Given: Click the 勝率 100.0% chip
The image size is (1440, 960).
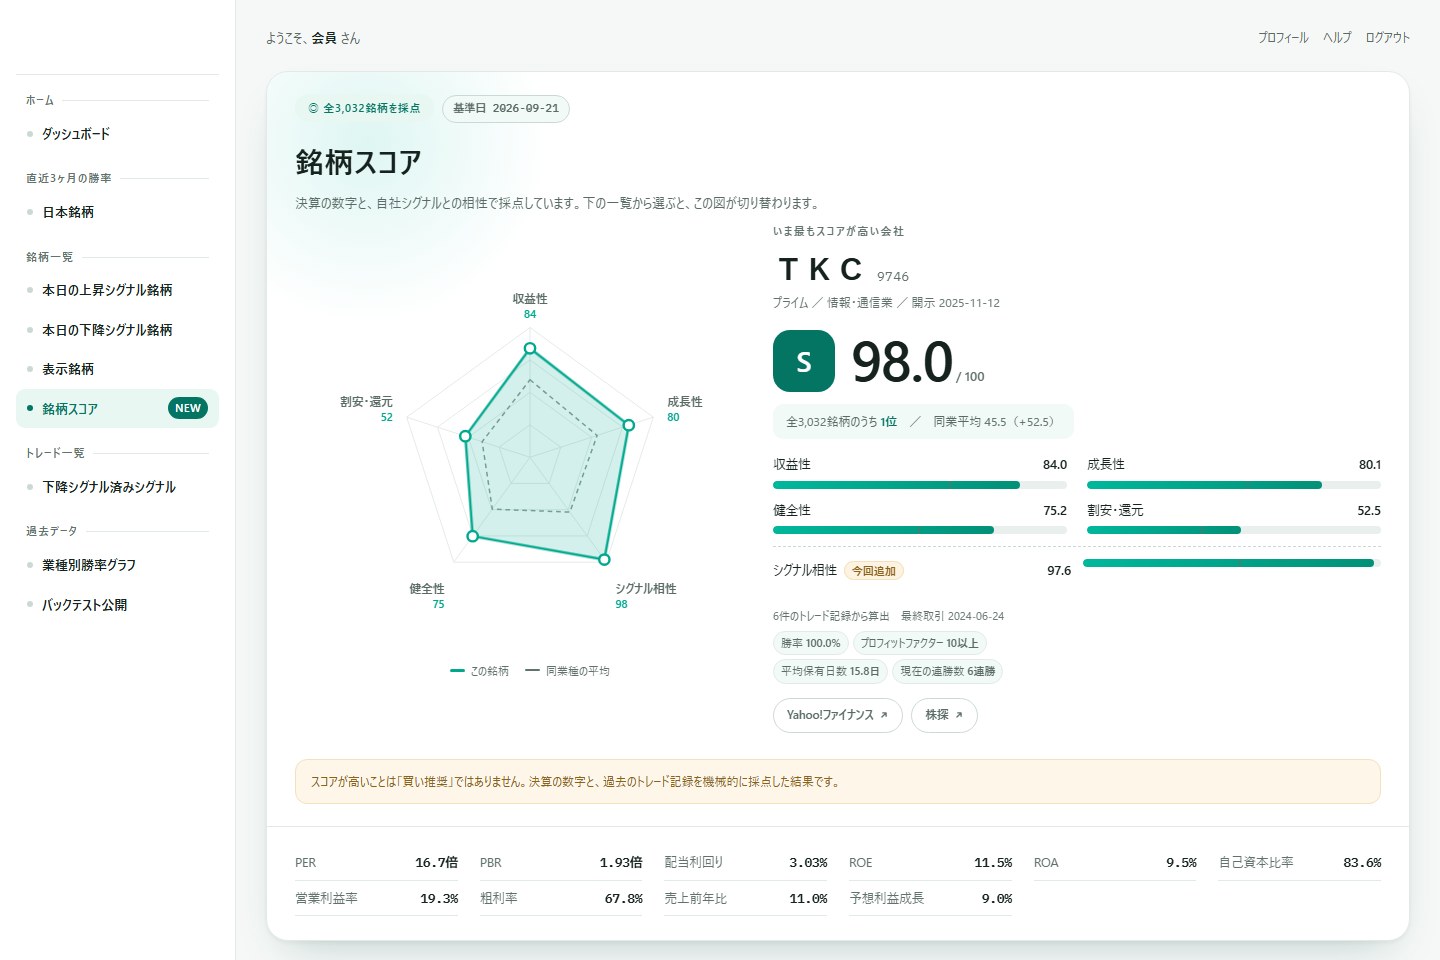Looking at the screenshot, I should point(811,643).
